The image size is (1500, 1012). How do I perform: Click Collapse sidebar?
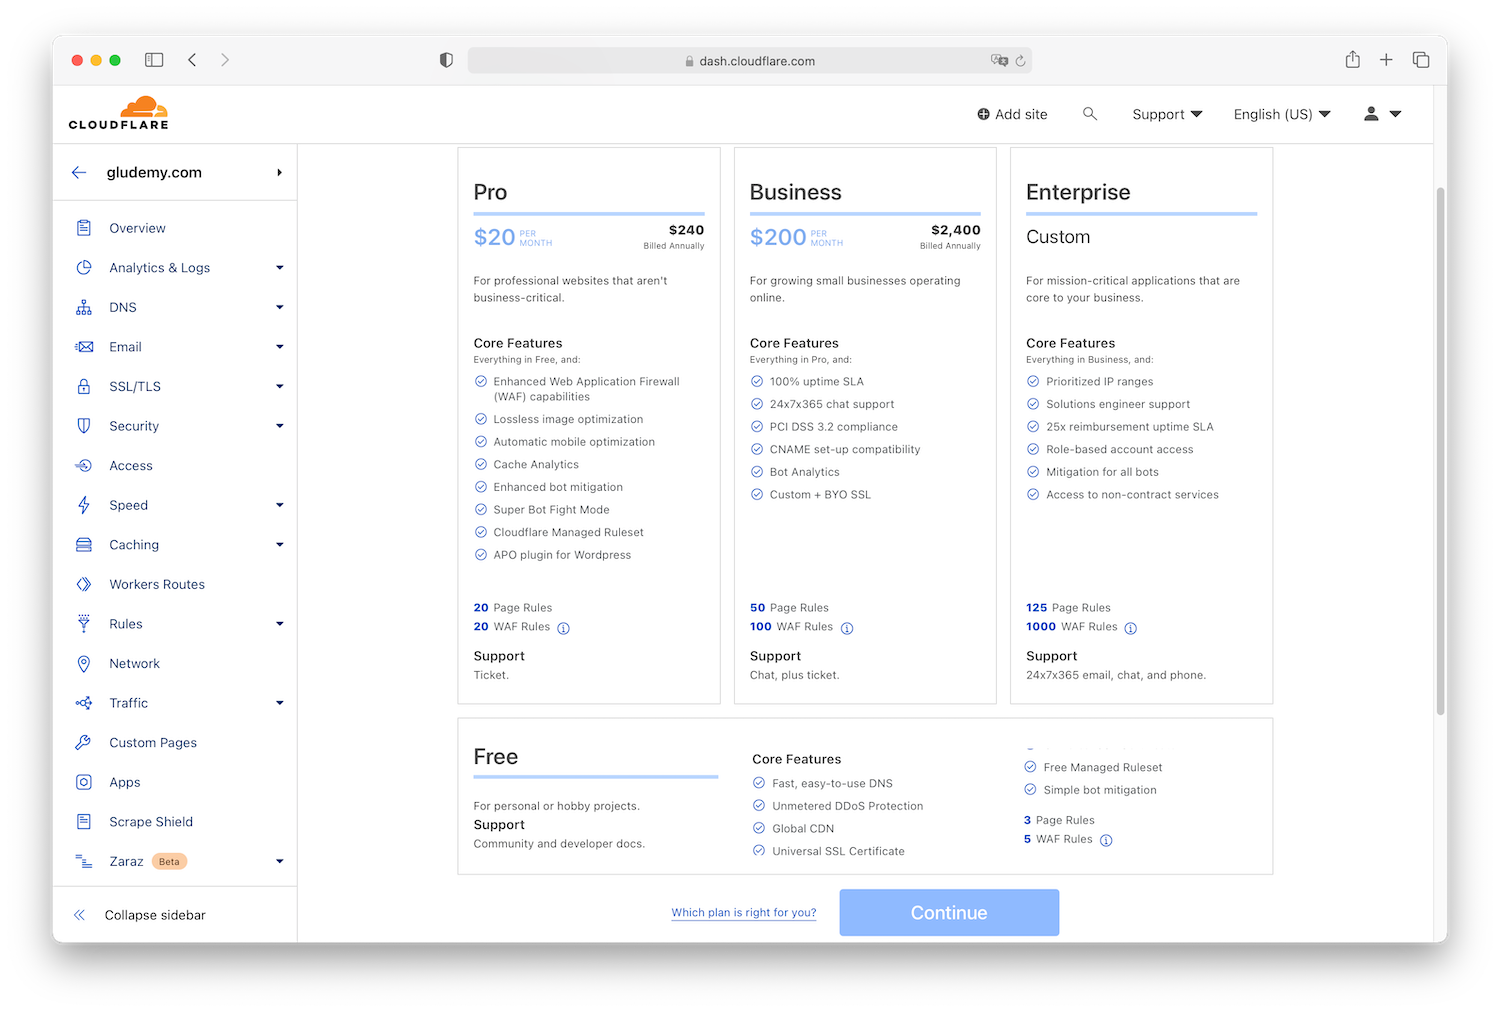coord(139,915)
